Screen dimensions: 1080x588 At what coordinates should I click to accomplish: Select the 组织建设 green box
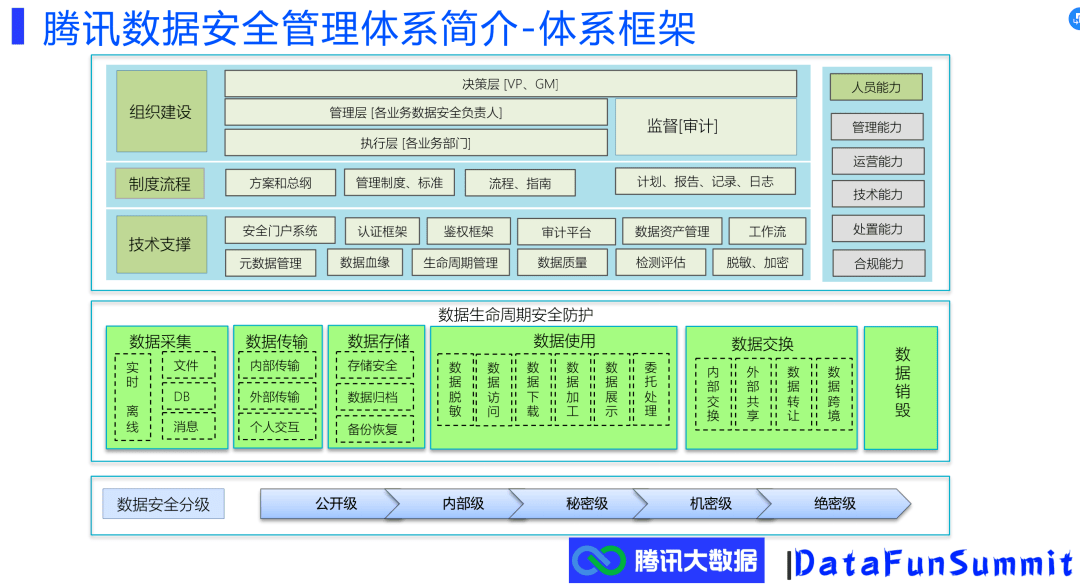(x=161, y=112)
